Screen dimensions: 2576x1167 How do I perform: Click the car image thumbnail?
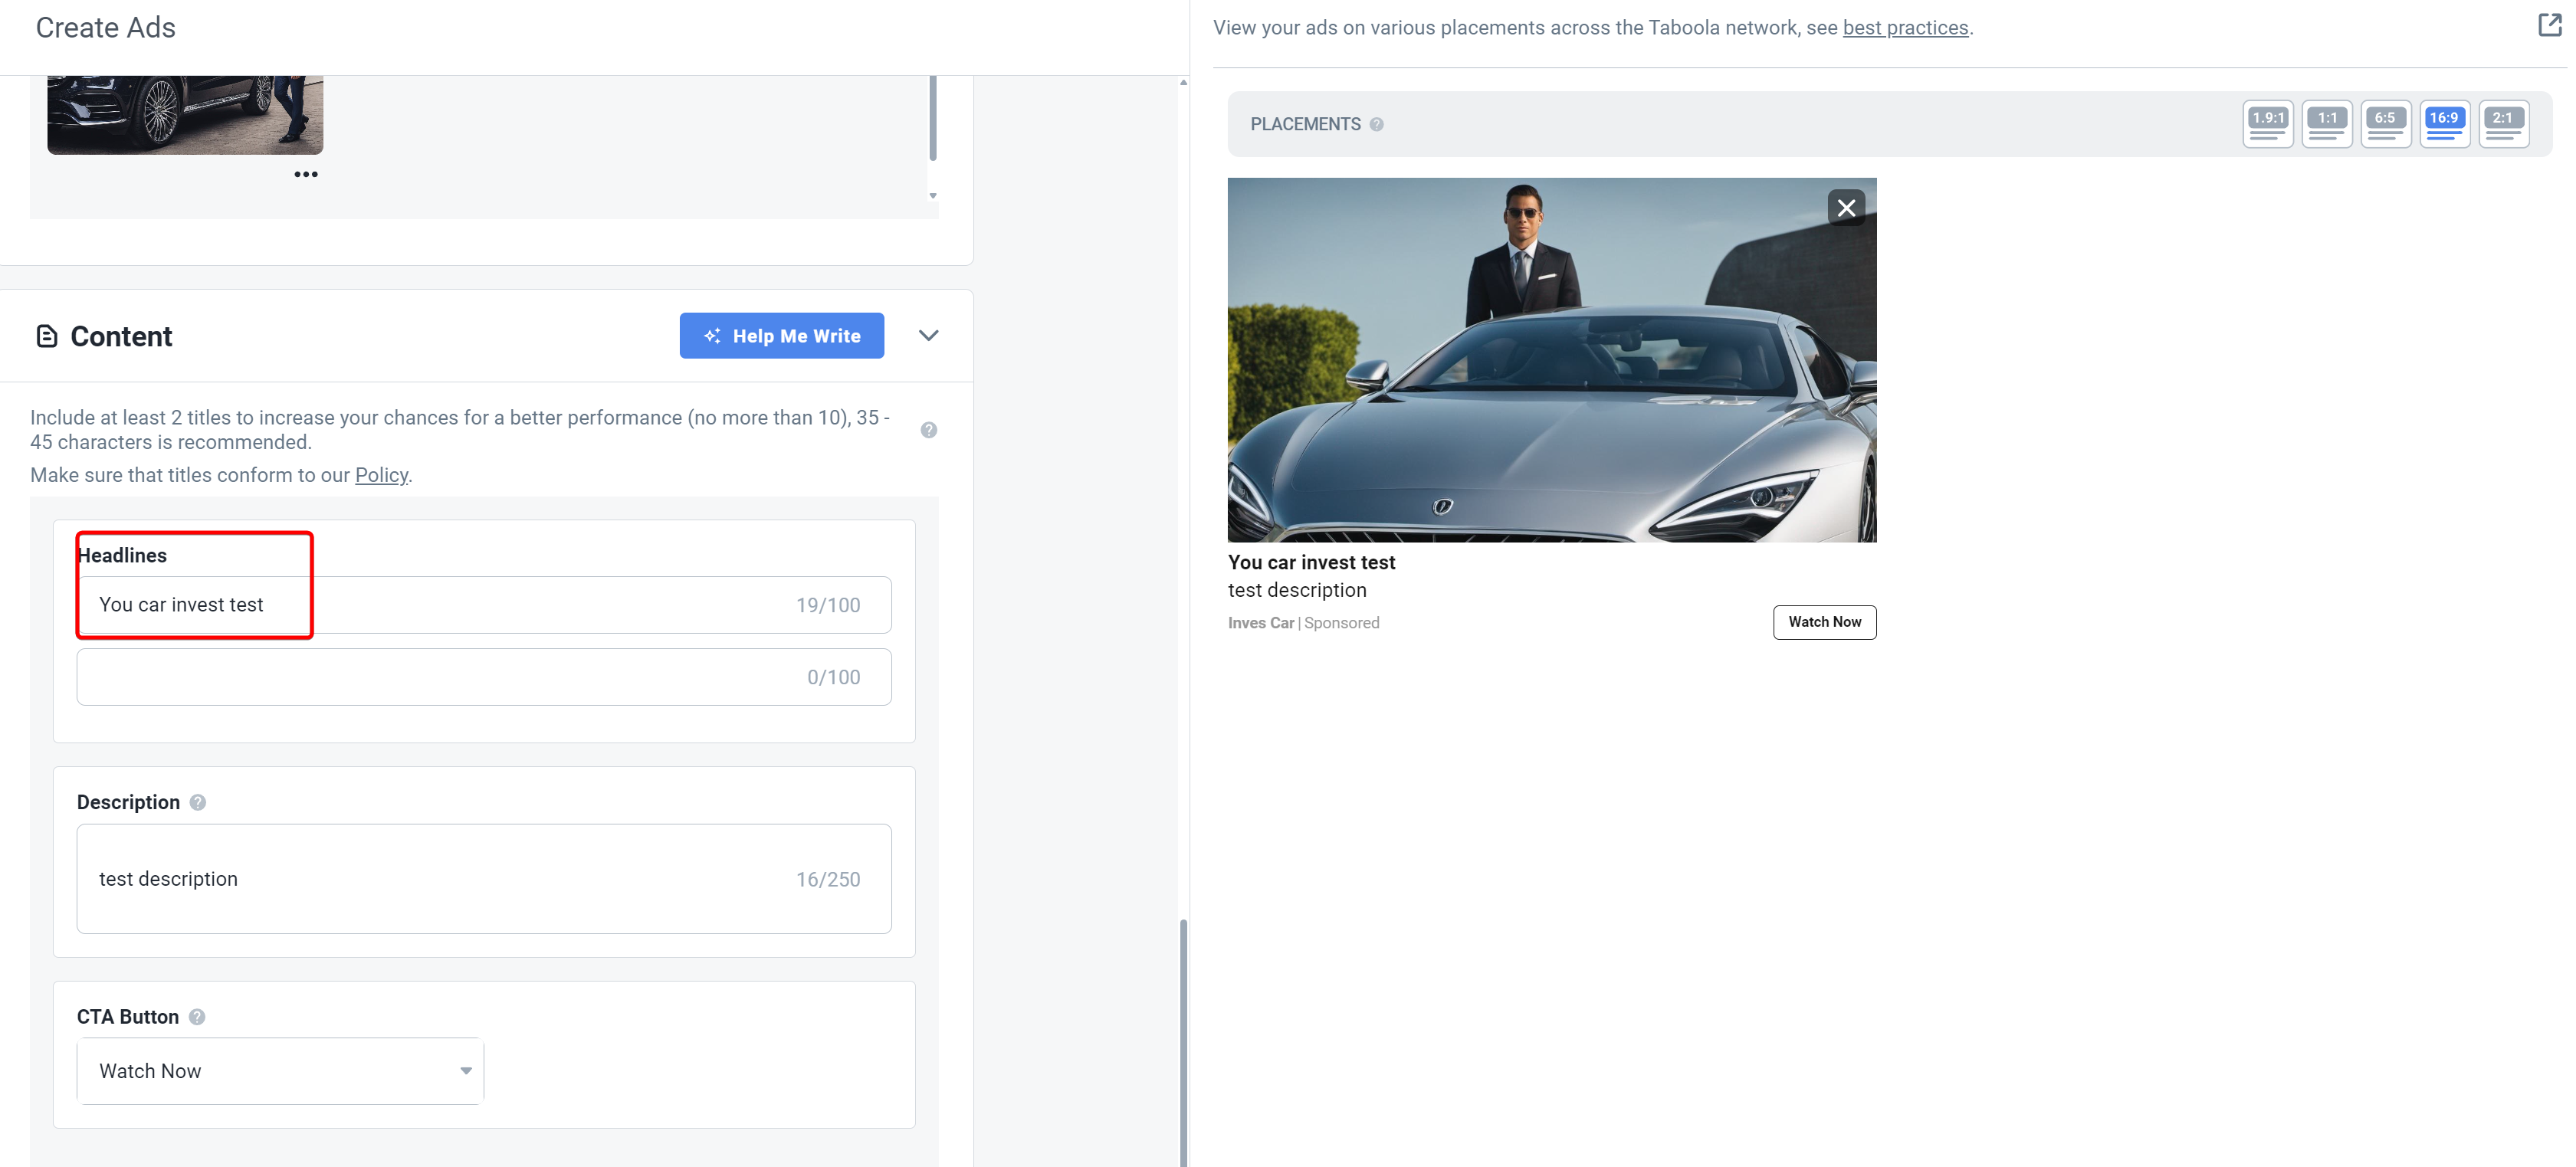point(185,114)
